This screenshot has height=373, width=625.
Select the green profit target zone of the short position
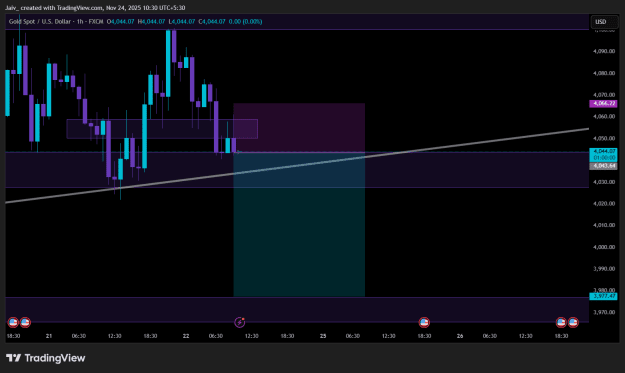tap(299, 224)
